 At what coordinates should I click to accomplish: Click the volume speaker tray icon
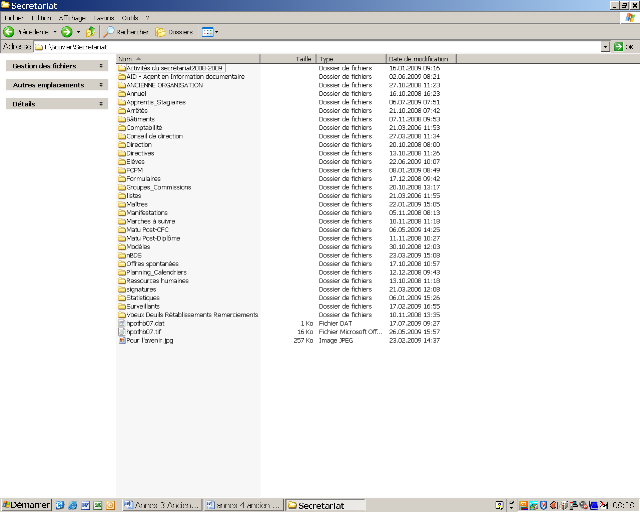pos(554,505)
